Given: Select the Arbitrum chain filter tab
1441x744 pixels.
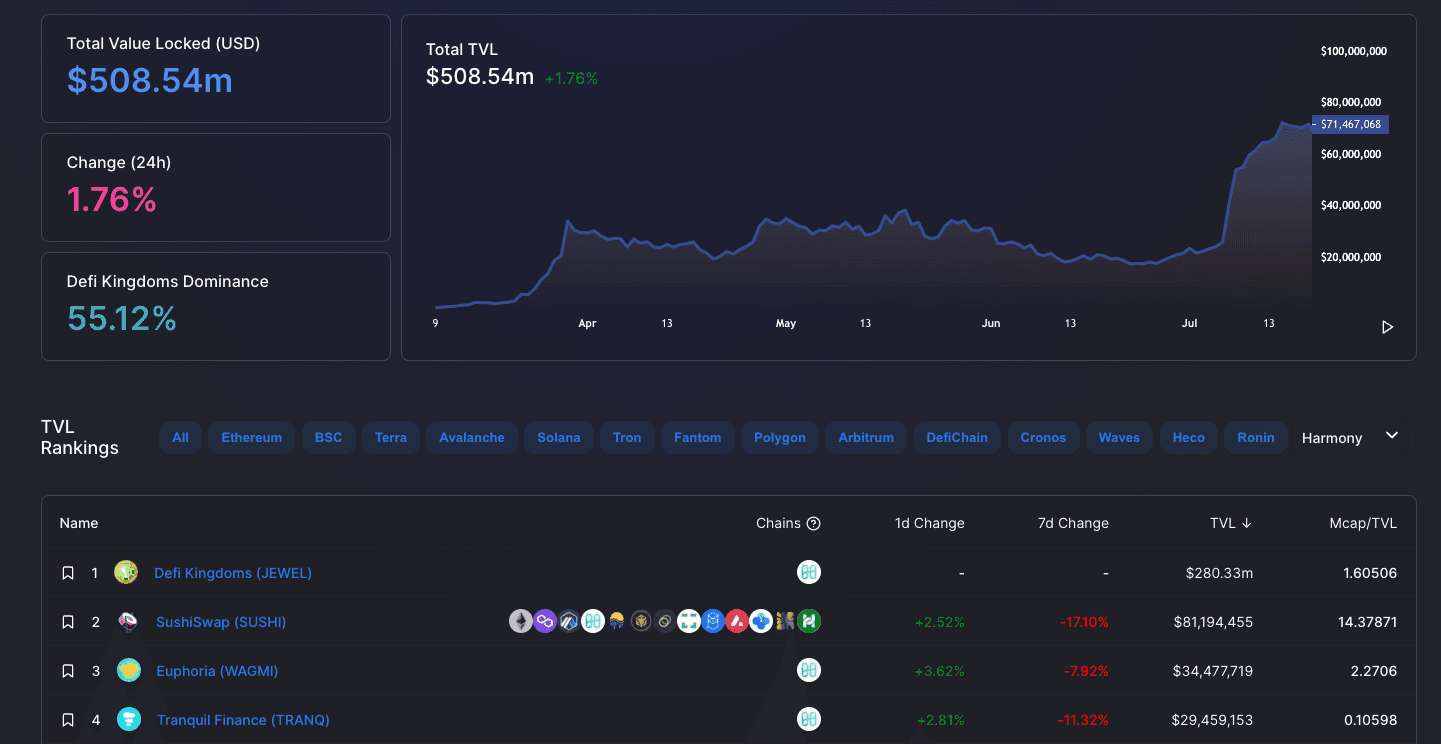Looking at the screenshot, I should [866, 438].
